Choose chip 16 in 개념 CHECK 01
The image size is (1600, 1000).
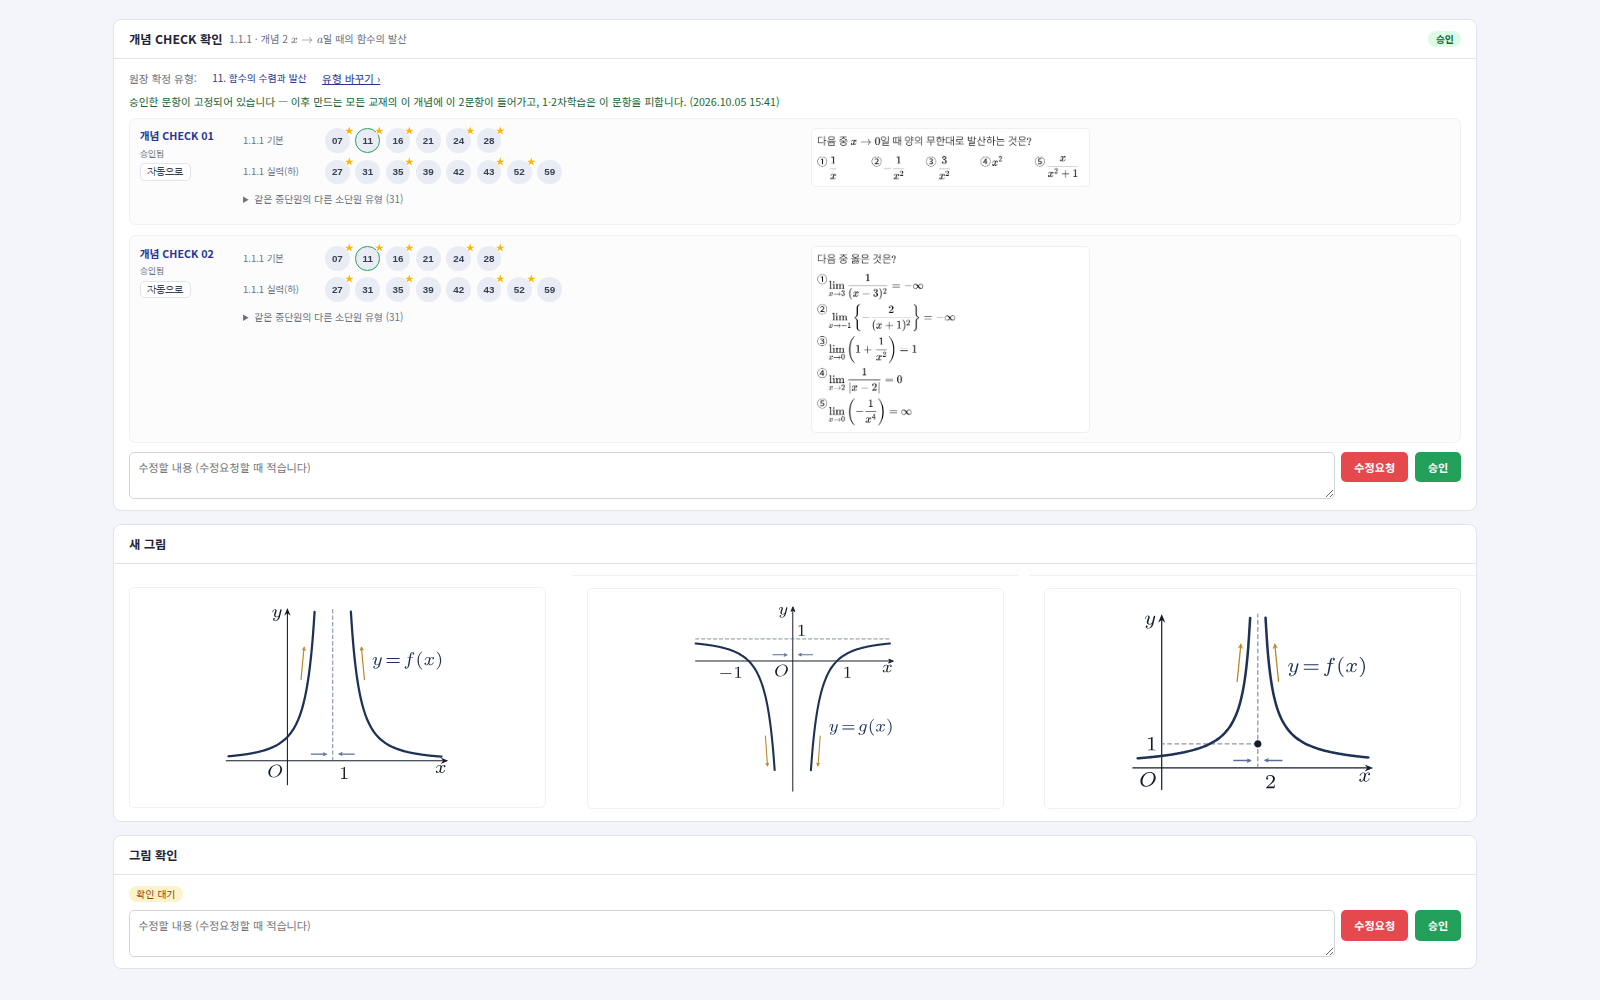click(x=398, y=141)
